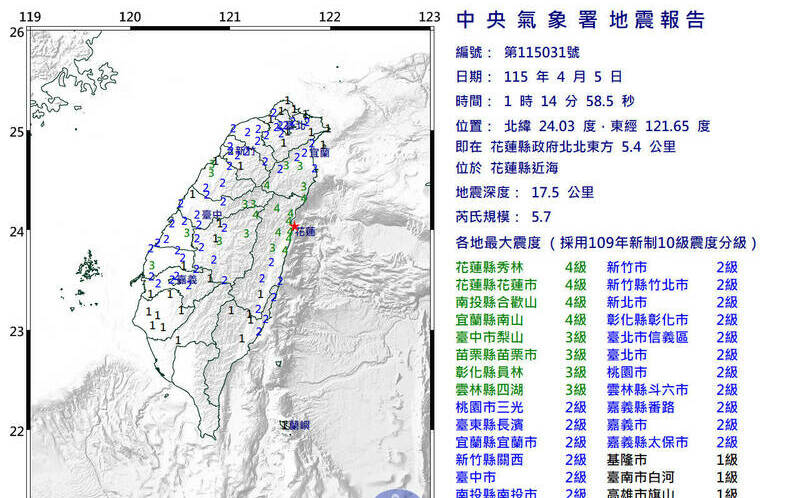The height and width of the screenshot is (498, 800).
Task: Click the row 臺北市 just above 桃園市
Action: (672, 355)
